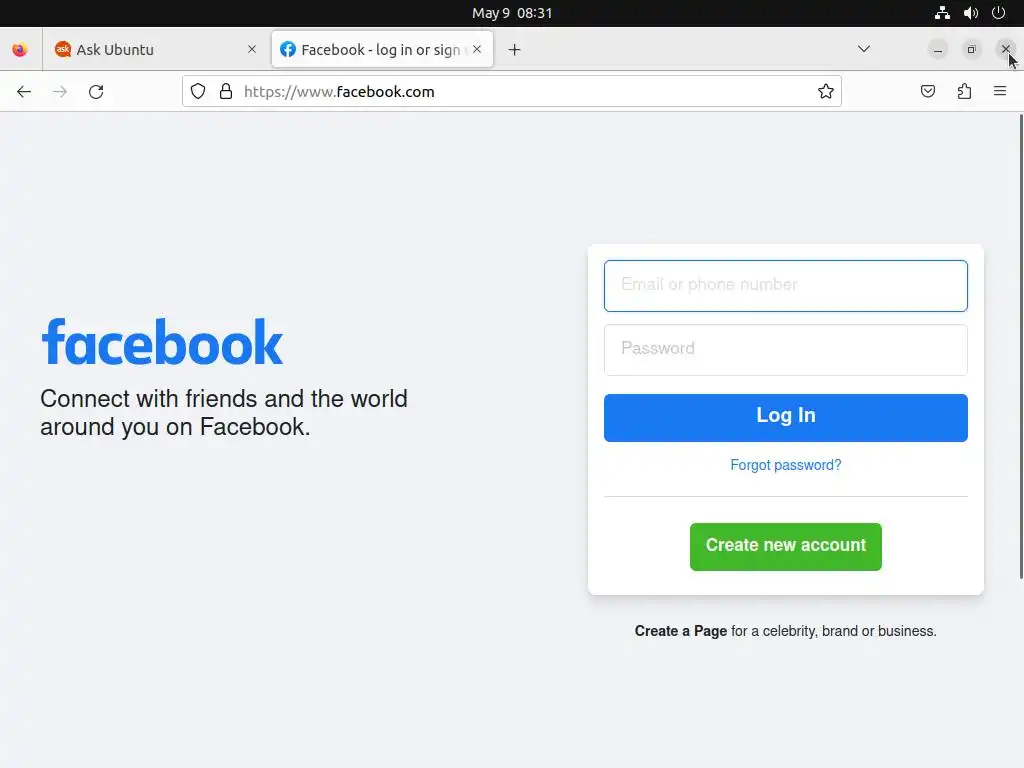The width and height of the screenshot is (1024, 768).
Task: Focus the Email or phone number field
Action: [x=786, y=286]
